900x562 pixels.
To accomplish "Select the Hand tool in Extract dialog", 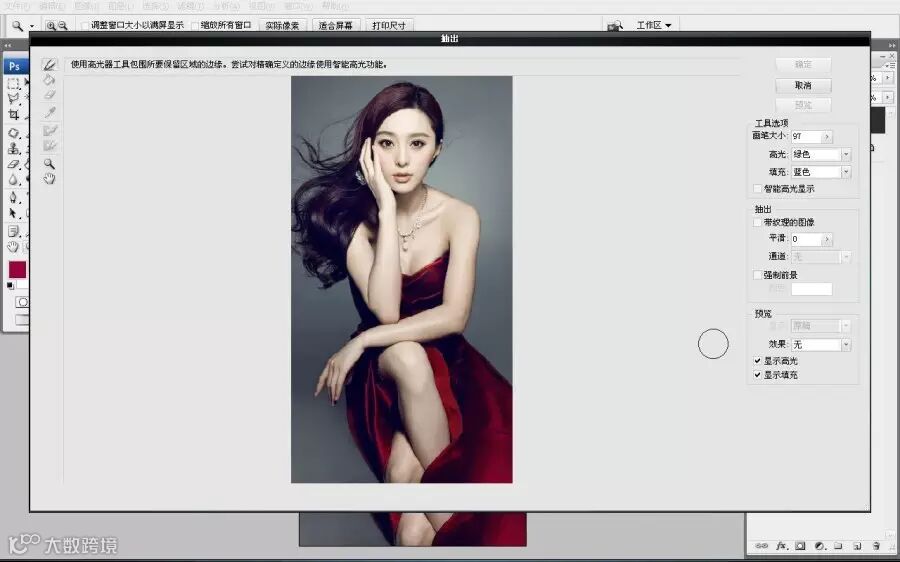I will (50, 179).
